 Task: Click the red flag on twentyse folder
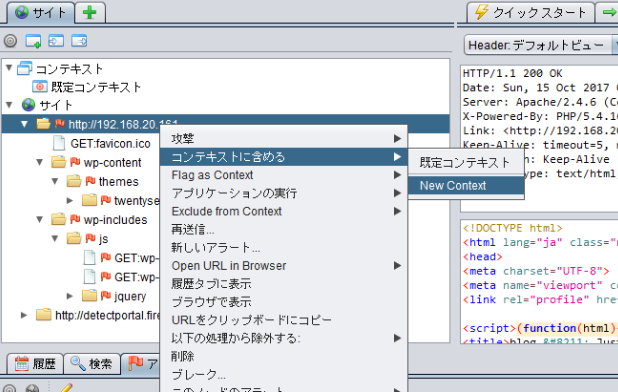point(106,200)
